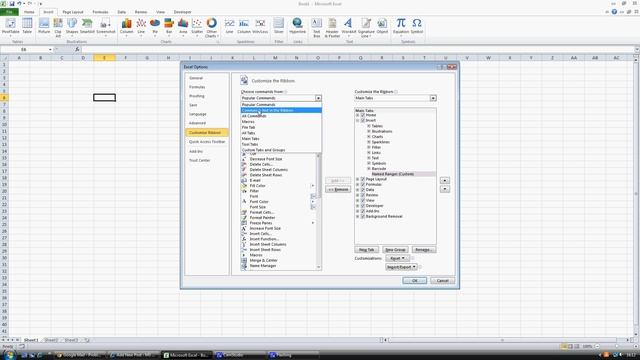Choose Commands Not in the Ribbon option
Screen dimensions: 640x360
(x=281, y=110)
